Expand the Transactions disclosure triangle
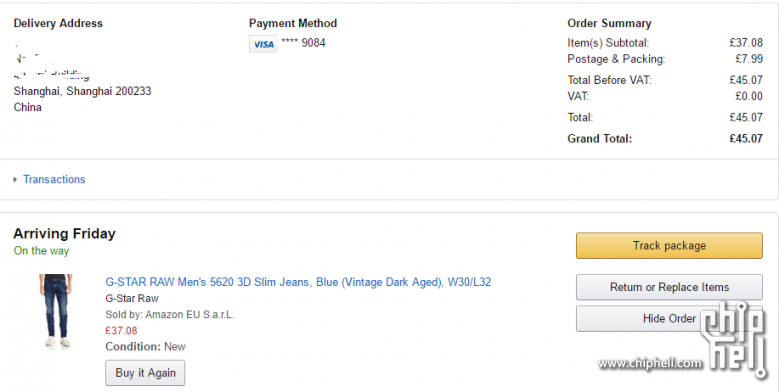This screenshot has height=392, width=779. pyautogui.click(x=15, y=179)
